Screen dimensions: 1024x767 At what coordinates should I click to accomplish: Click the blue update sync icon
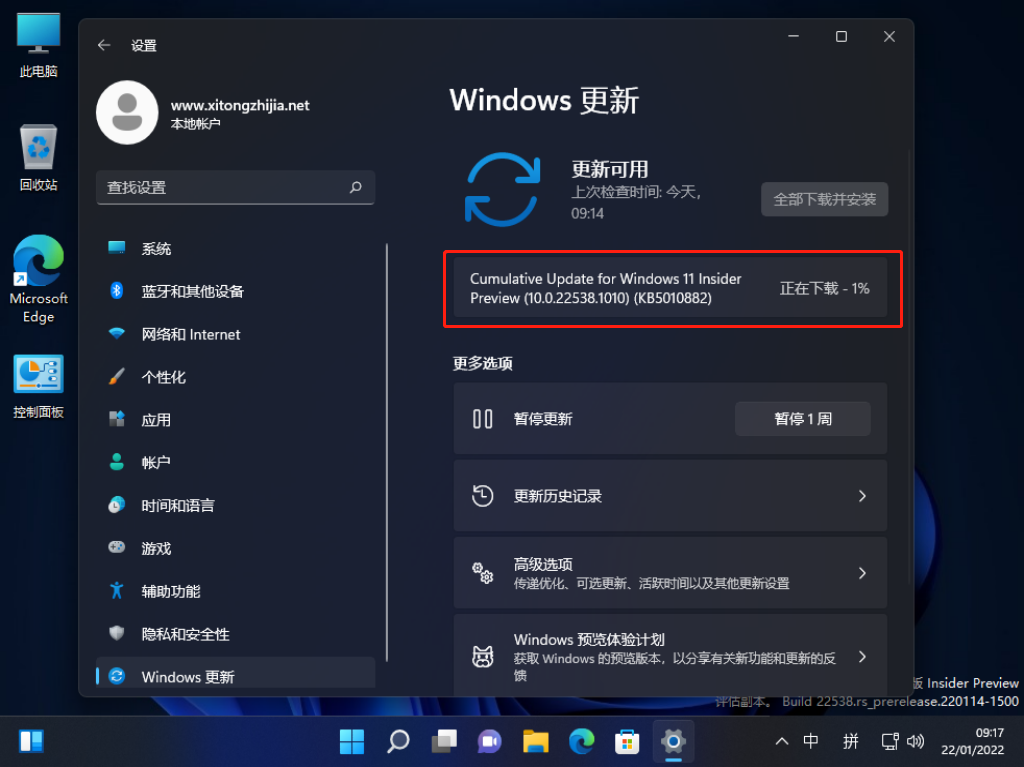(x=502, y=189)
